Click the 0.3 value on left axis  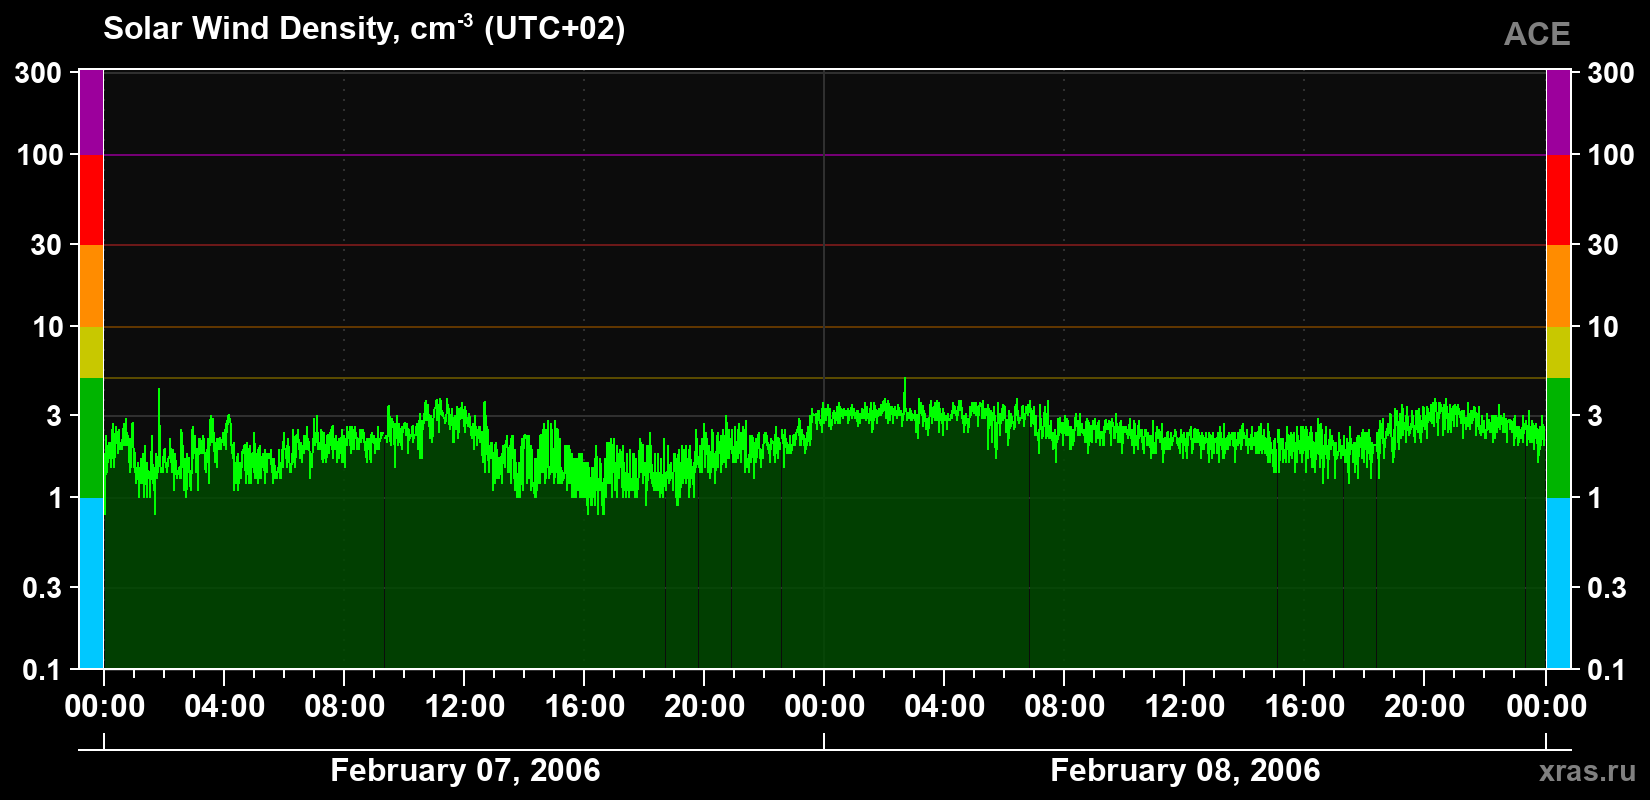coord(42,588)
